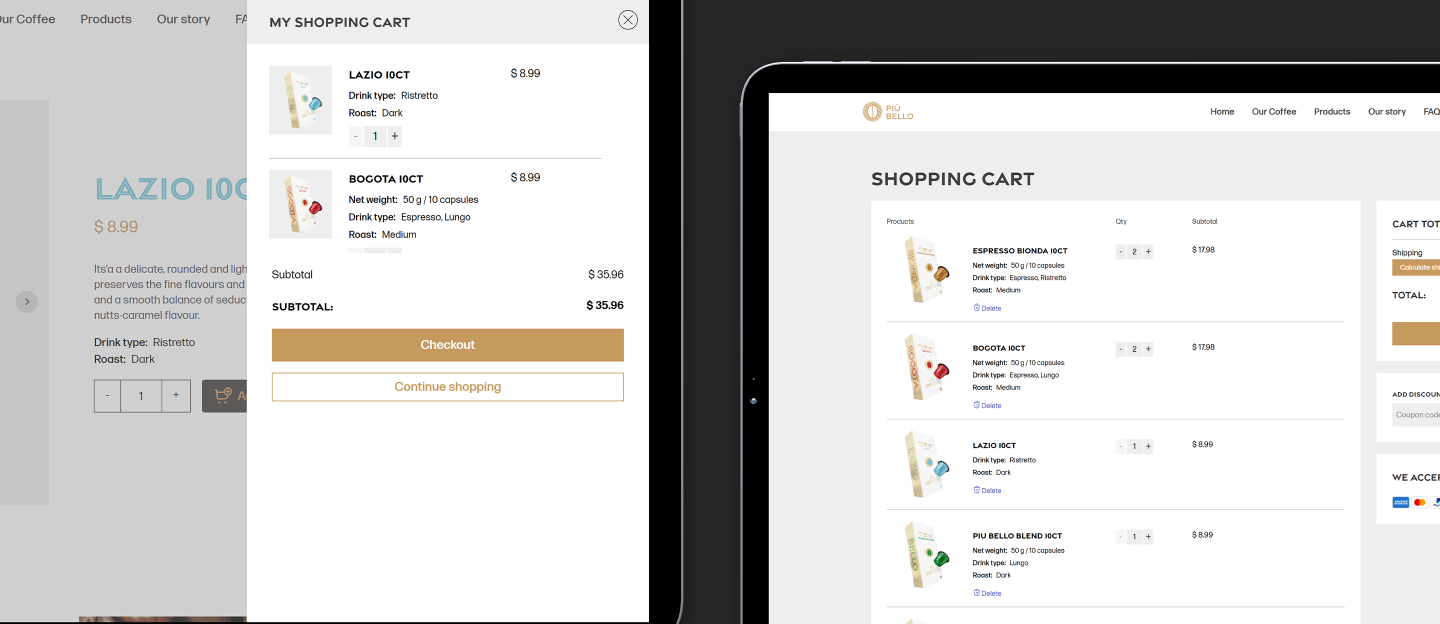Open Our Coffee in the tablet navigation
Viewport: 1440px width, 624px height.
coord(1274,112)
